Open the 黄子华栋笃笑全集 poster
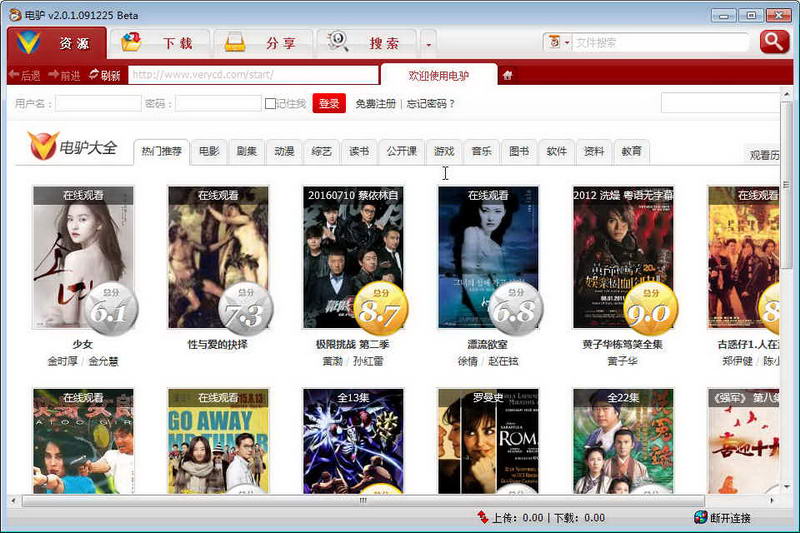 (623, 257)
